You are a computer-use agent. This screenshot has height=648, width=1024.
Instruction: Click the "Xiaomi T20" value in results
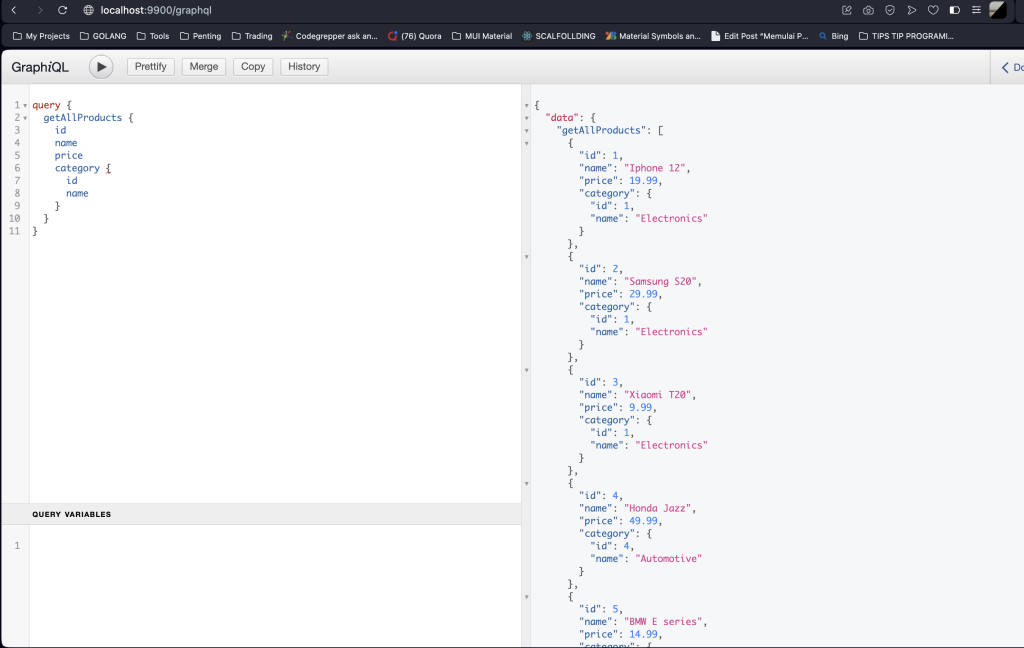pyautogui.click(x=658, y=395)
